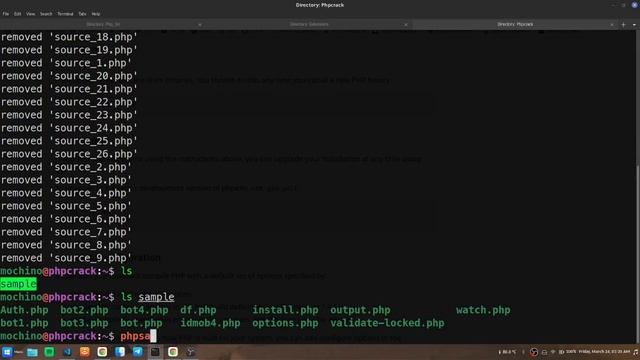Launch the green app in taskbar
Image resolution: width=640 pixels, height=360 pixels.
coord(49,352)
